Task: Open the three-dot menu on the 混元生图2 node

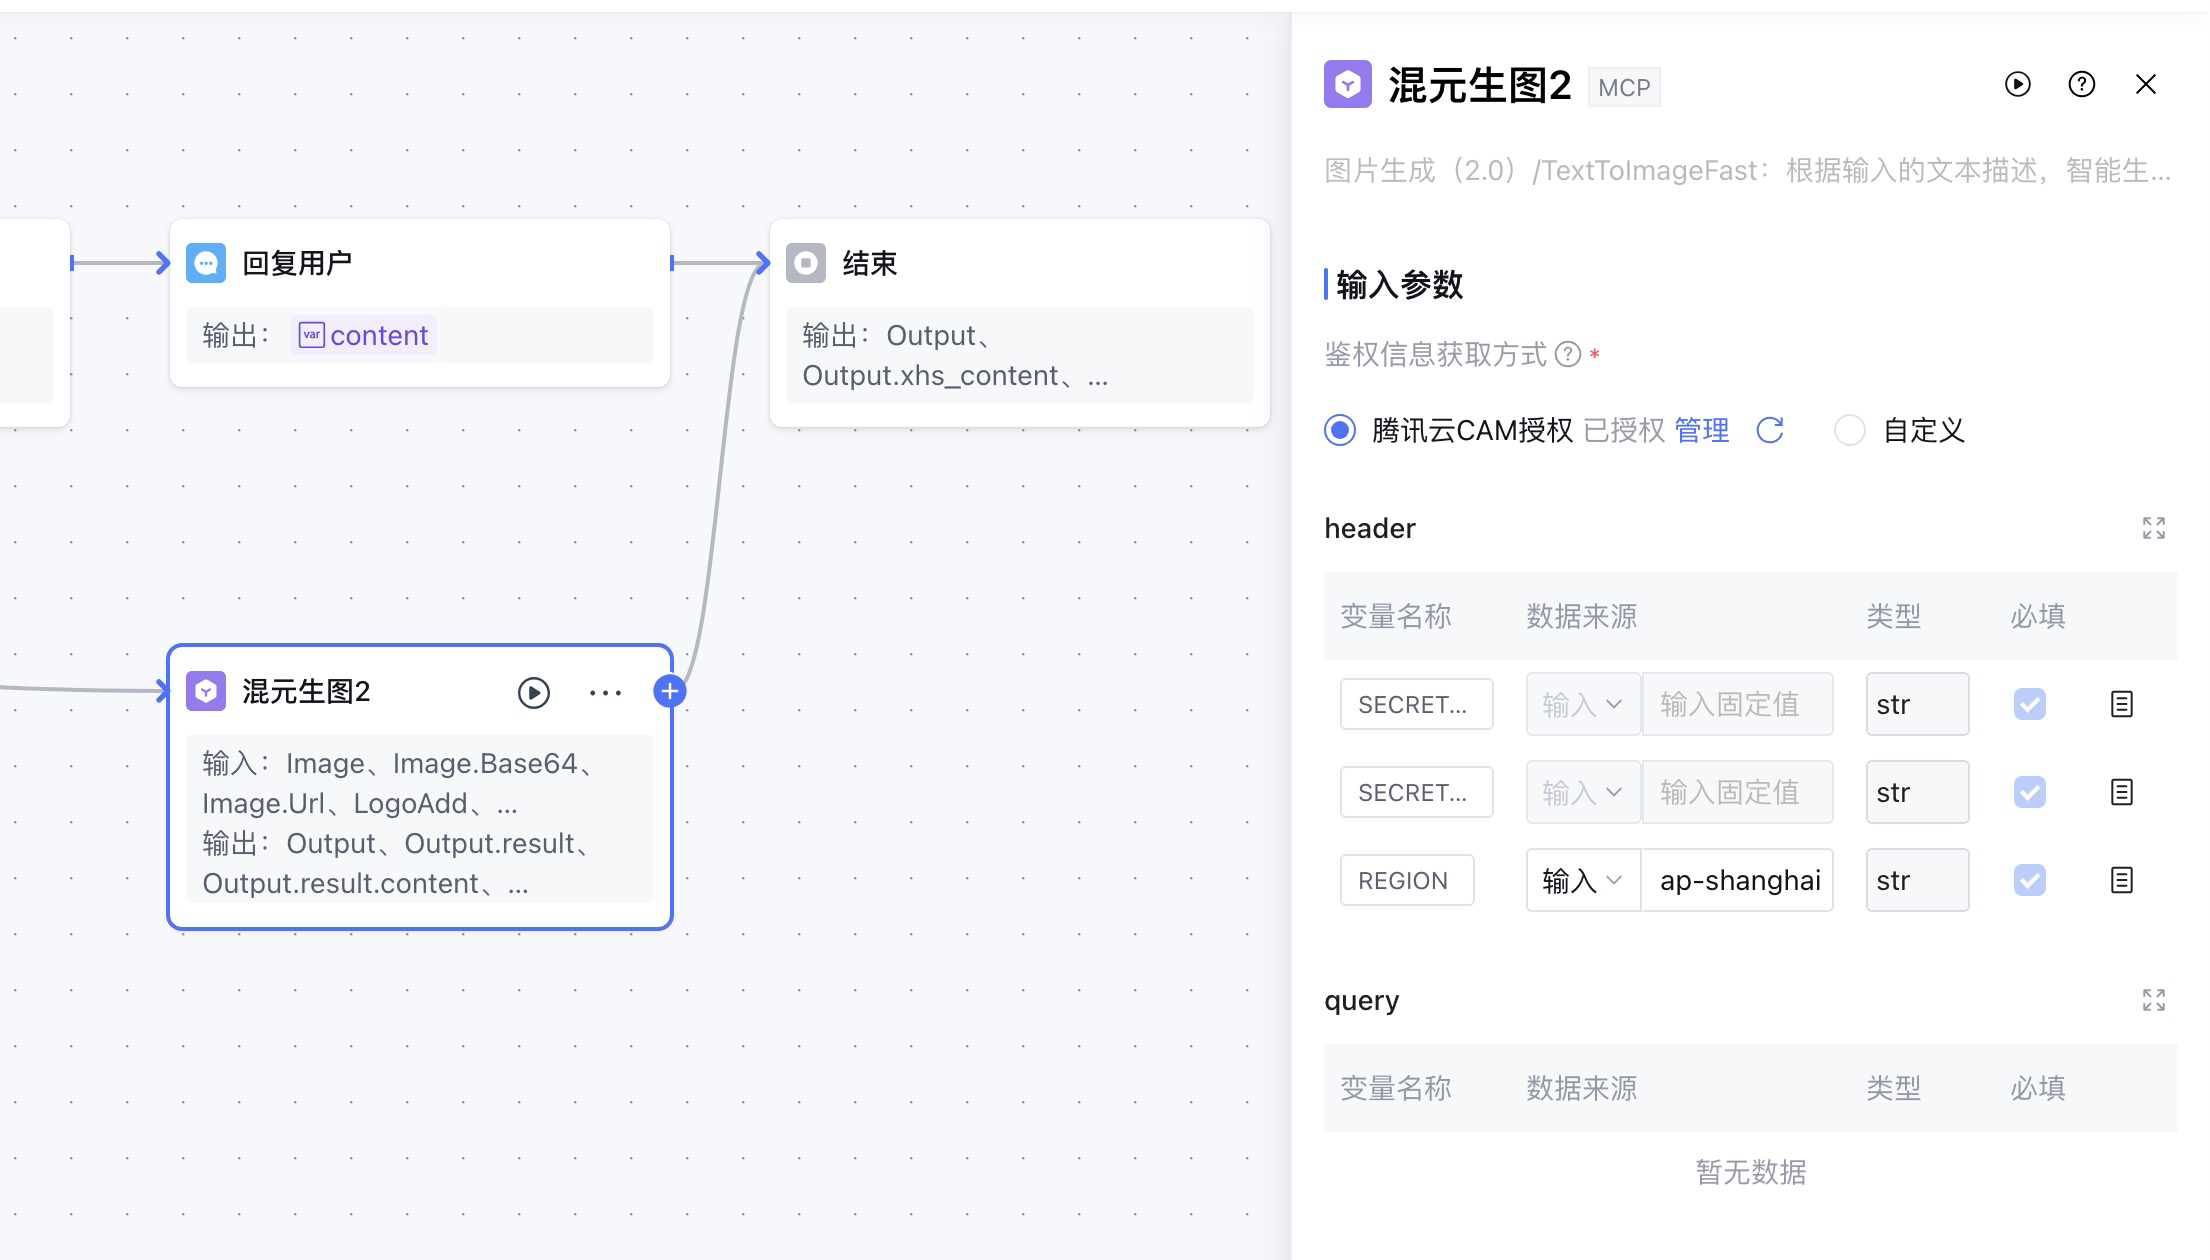Action: pos(605,692)
